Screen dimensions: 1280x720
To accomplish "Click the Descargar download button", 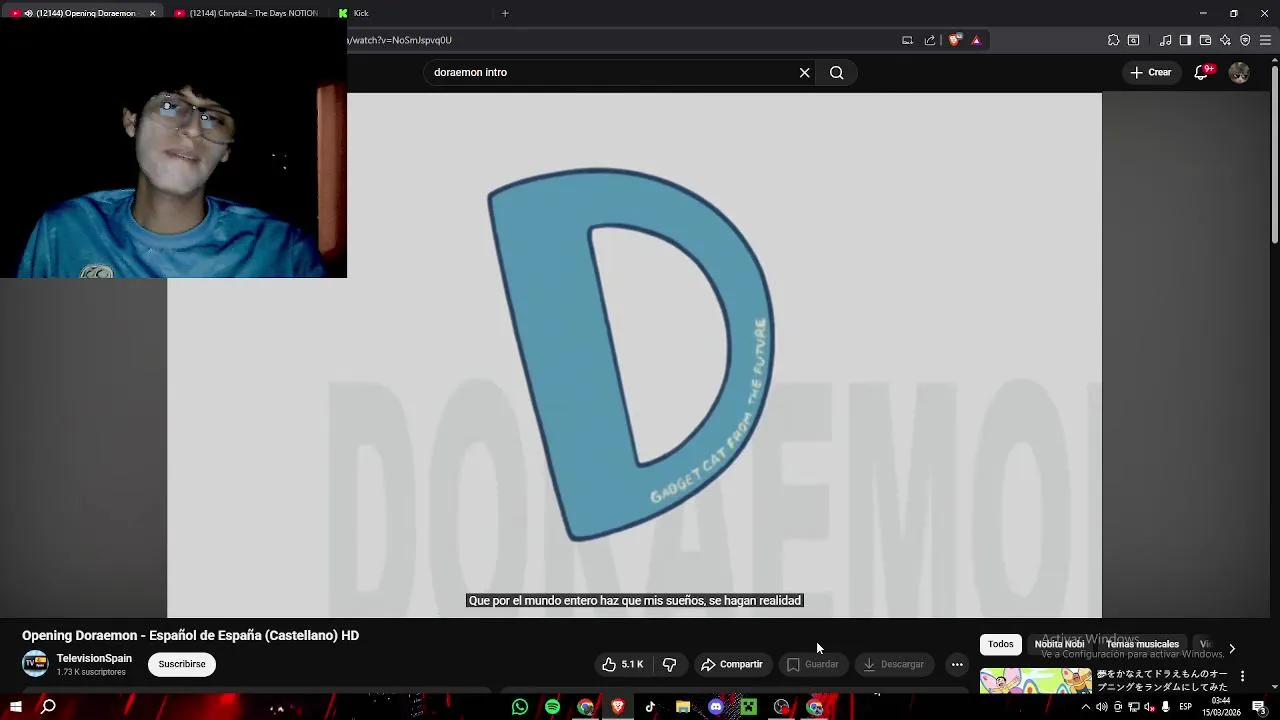I will [x=894, y=664].
